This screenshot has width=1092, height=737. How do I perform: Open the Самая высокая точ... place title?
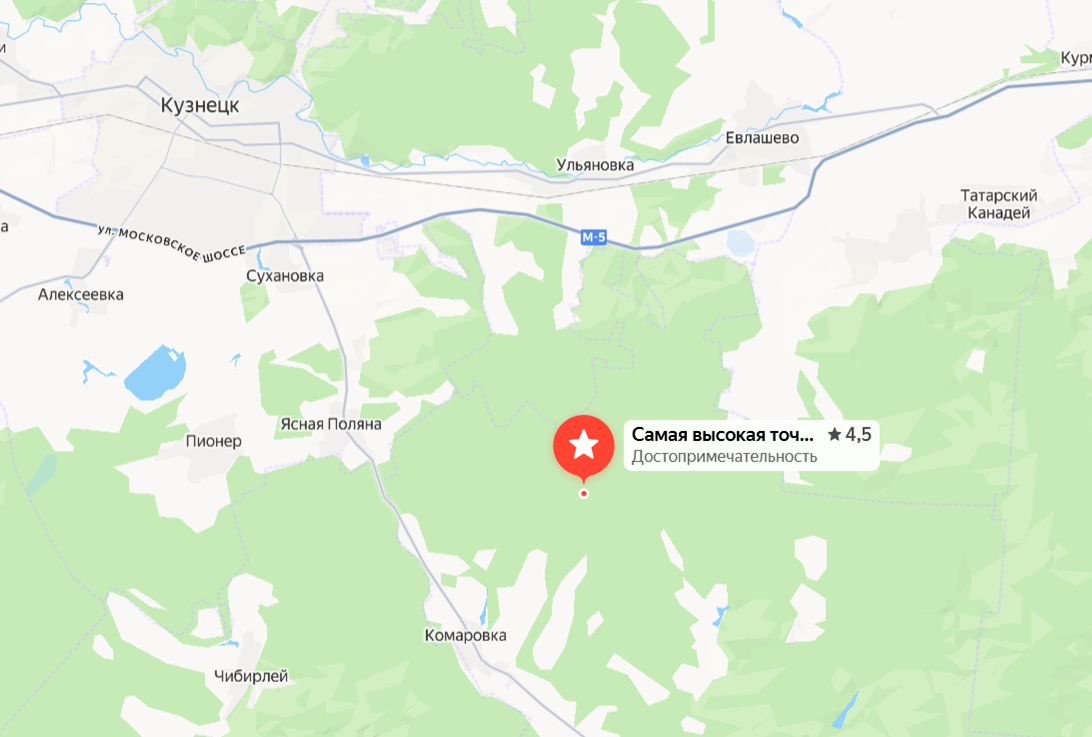pyautogui.click(x=722, y=435)
